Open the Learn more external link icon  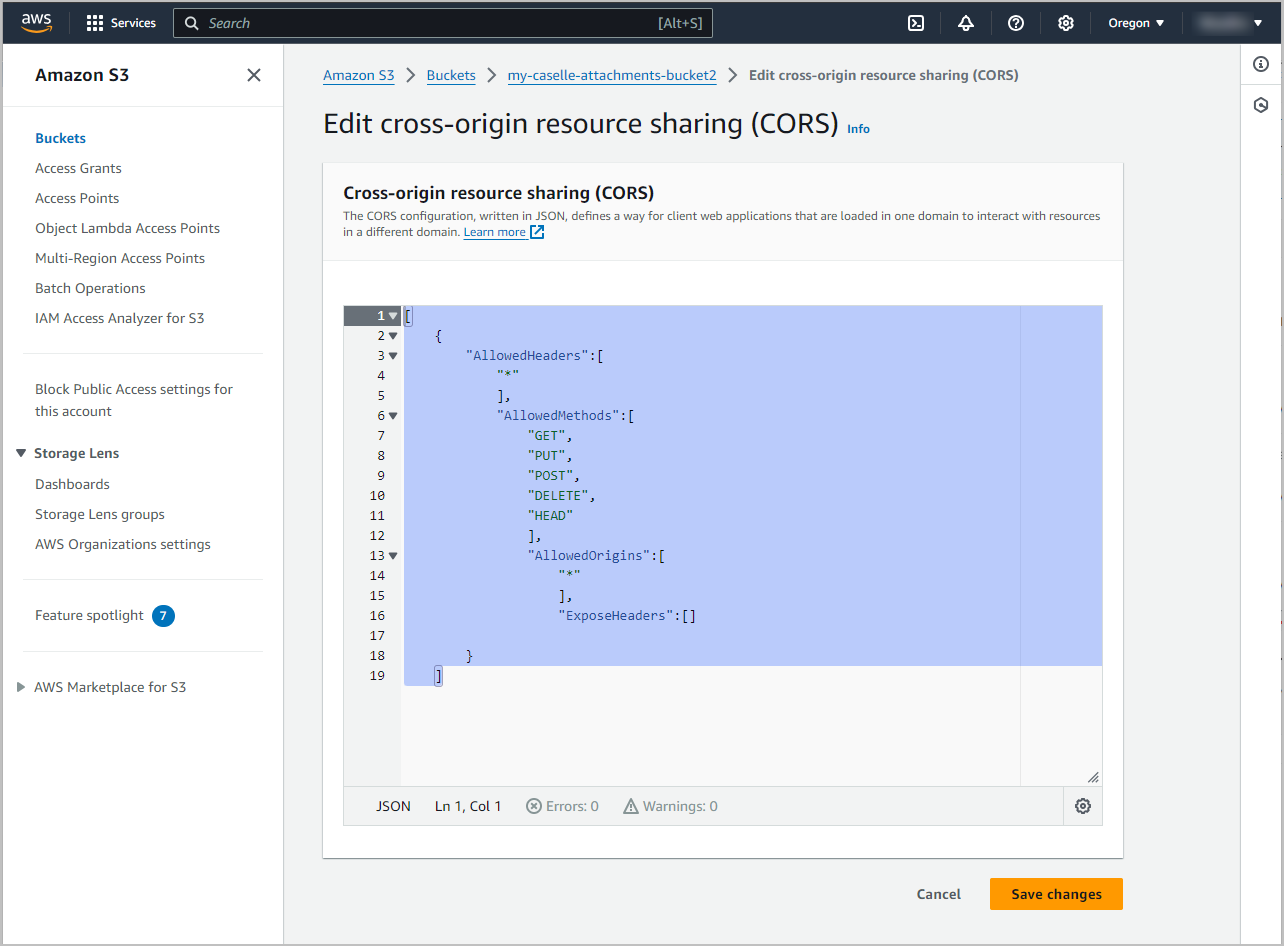click(537, 232)
